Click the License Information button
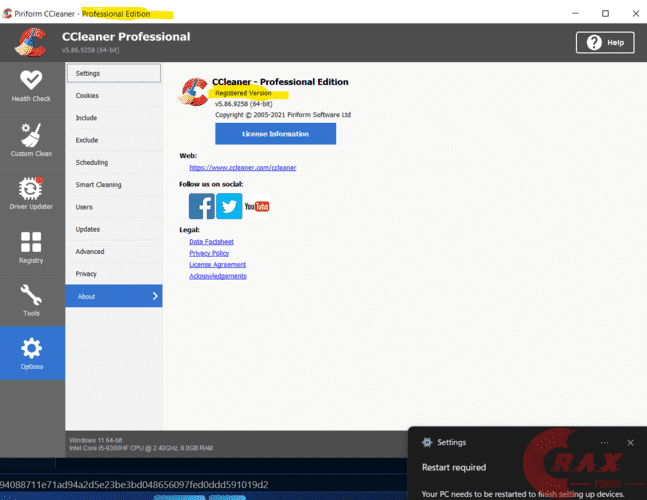 [x=275, y=134]
